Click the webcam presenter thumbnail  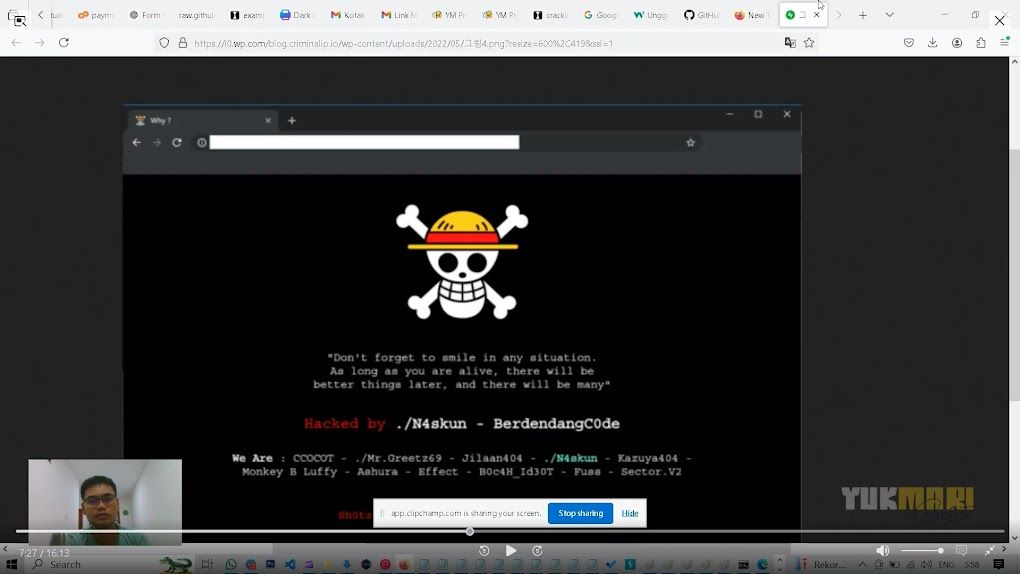point(105,502)
